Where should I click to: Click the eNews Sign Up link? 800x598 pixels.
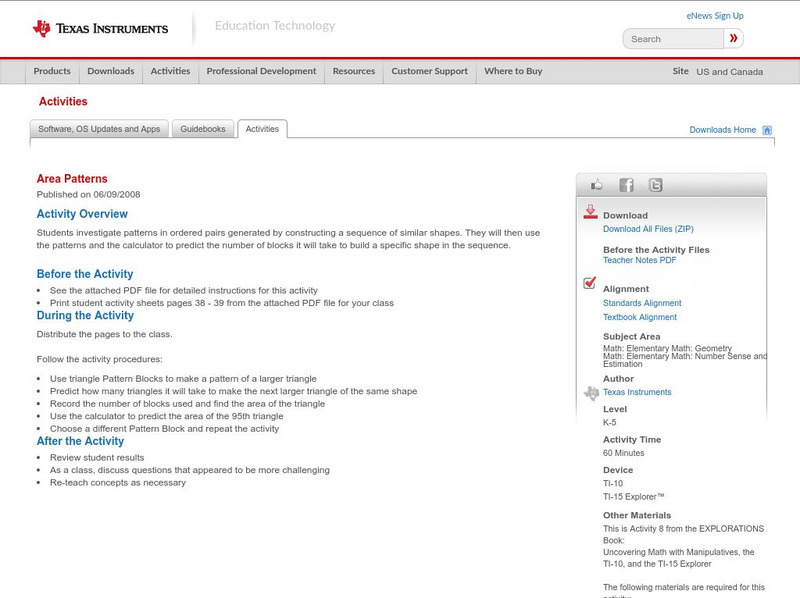714,16
